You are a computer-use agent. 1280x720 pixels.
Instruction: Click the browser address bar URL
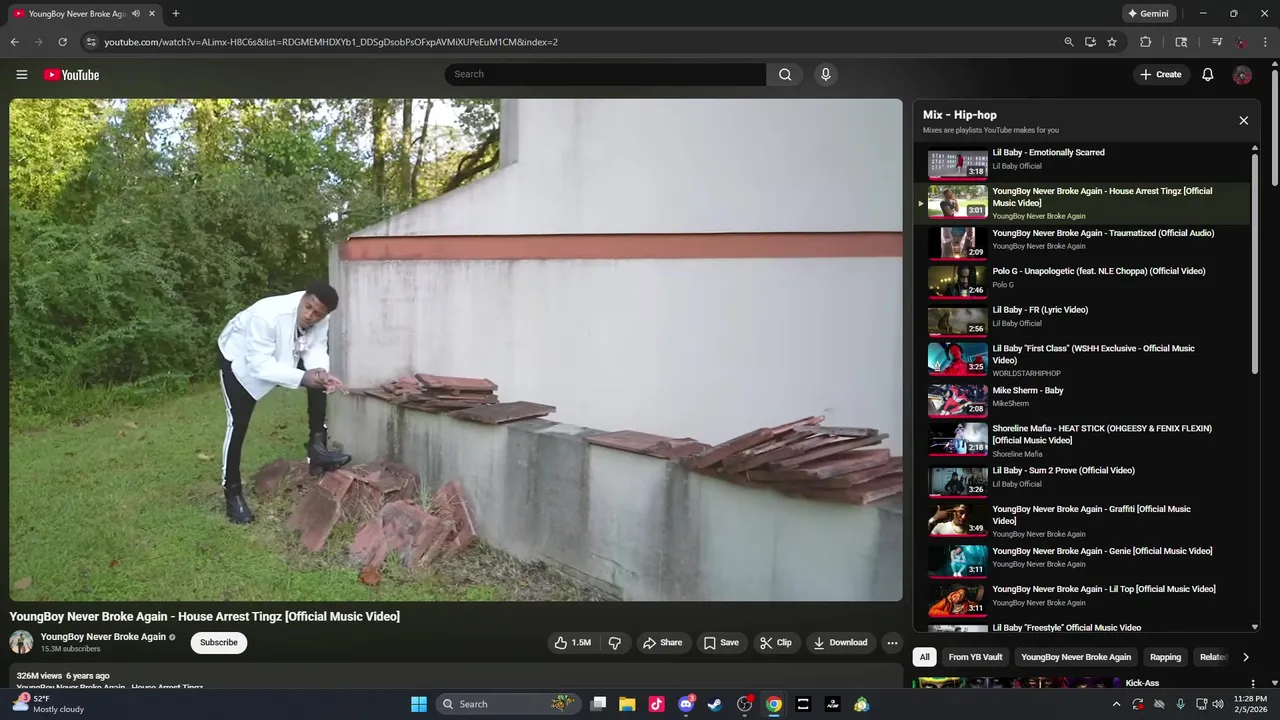(331, 42)
